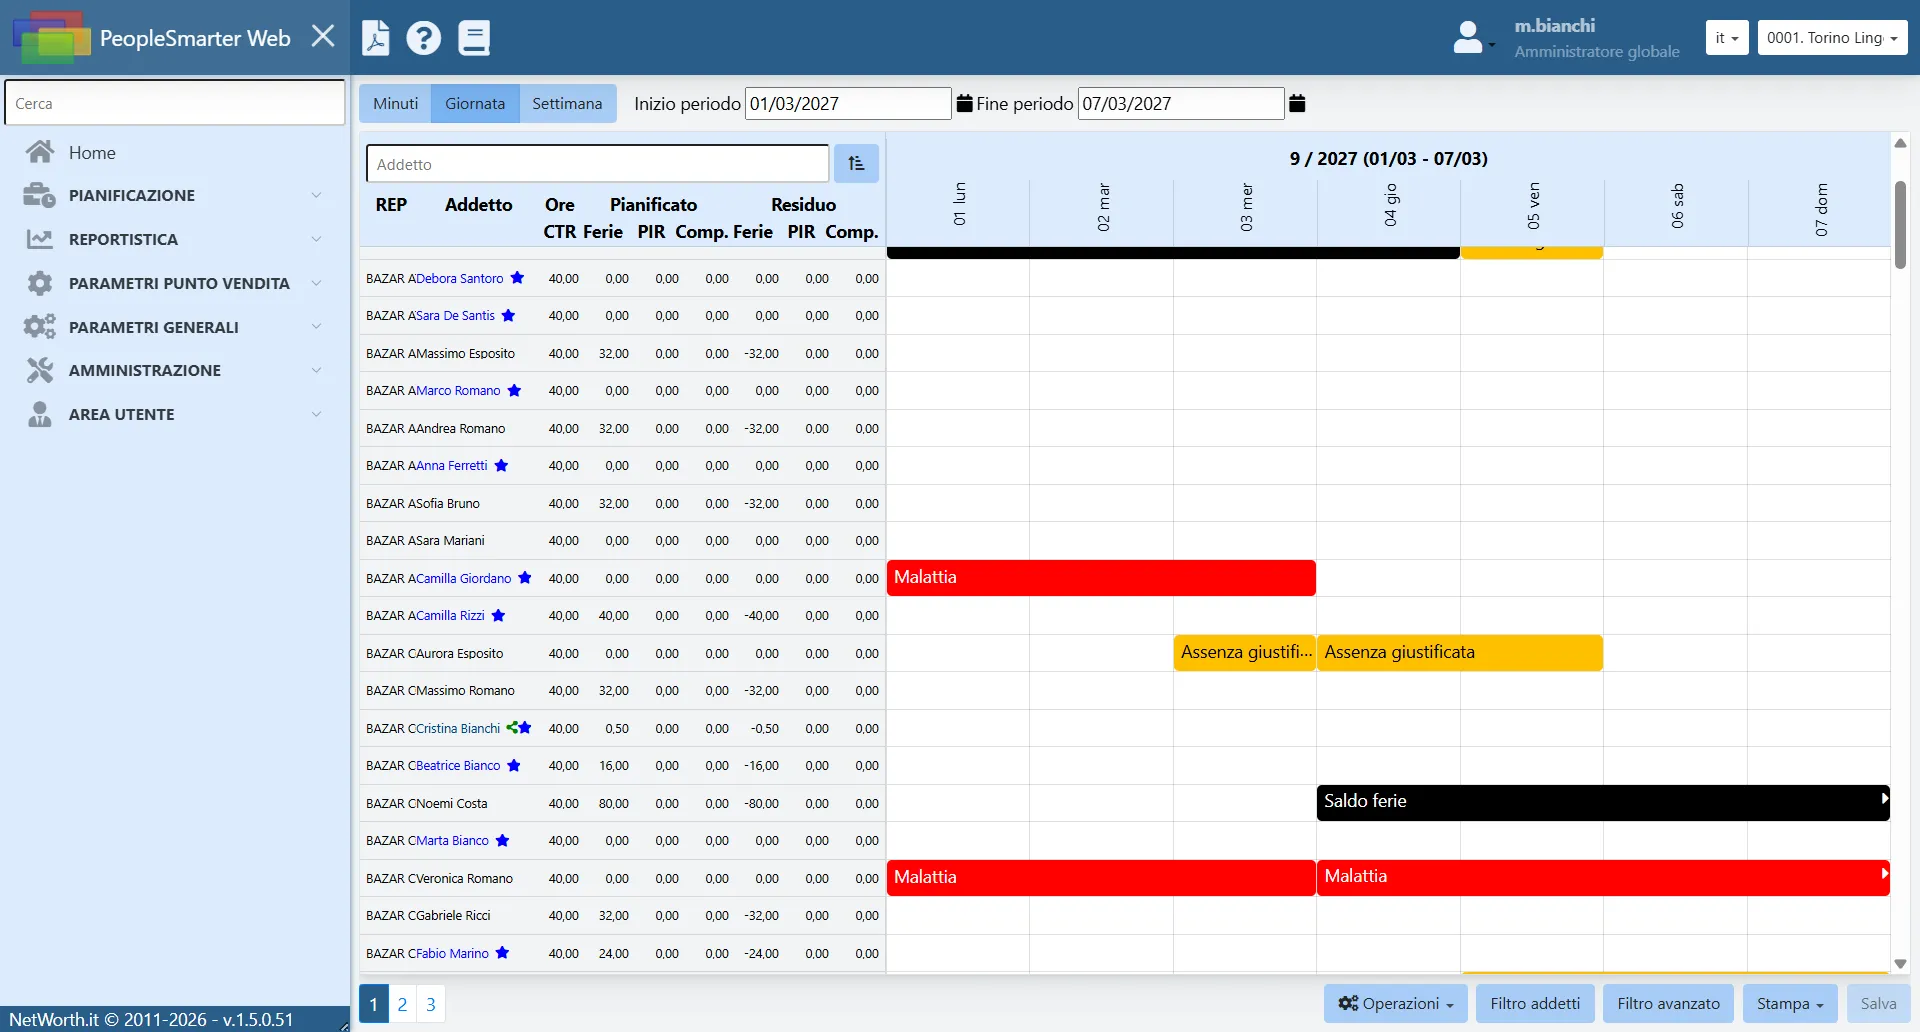Open the Operazioni dropdown
This screenshot has height=1032, width=1920.
[1396, 1004]
